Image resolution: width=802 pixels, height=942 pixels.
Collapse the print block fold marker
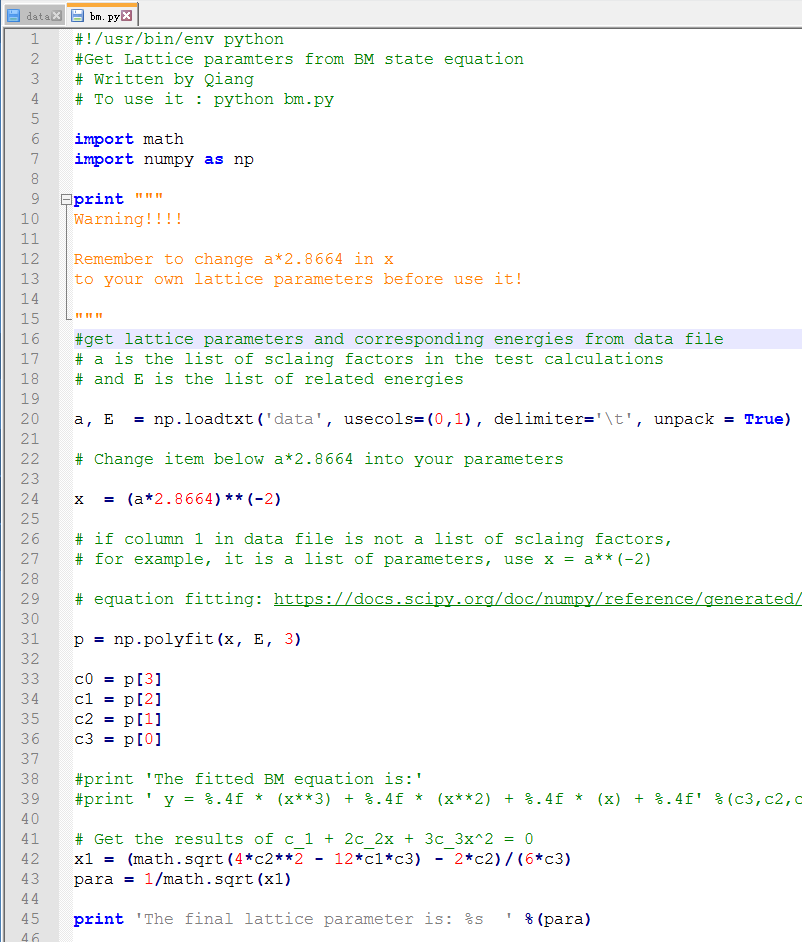(x=66, y=199)
